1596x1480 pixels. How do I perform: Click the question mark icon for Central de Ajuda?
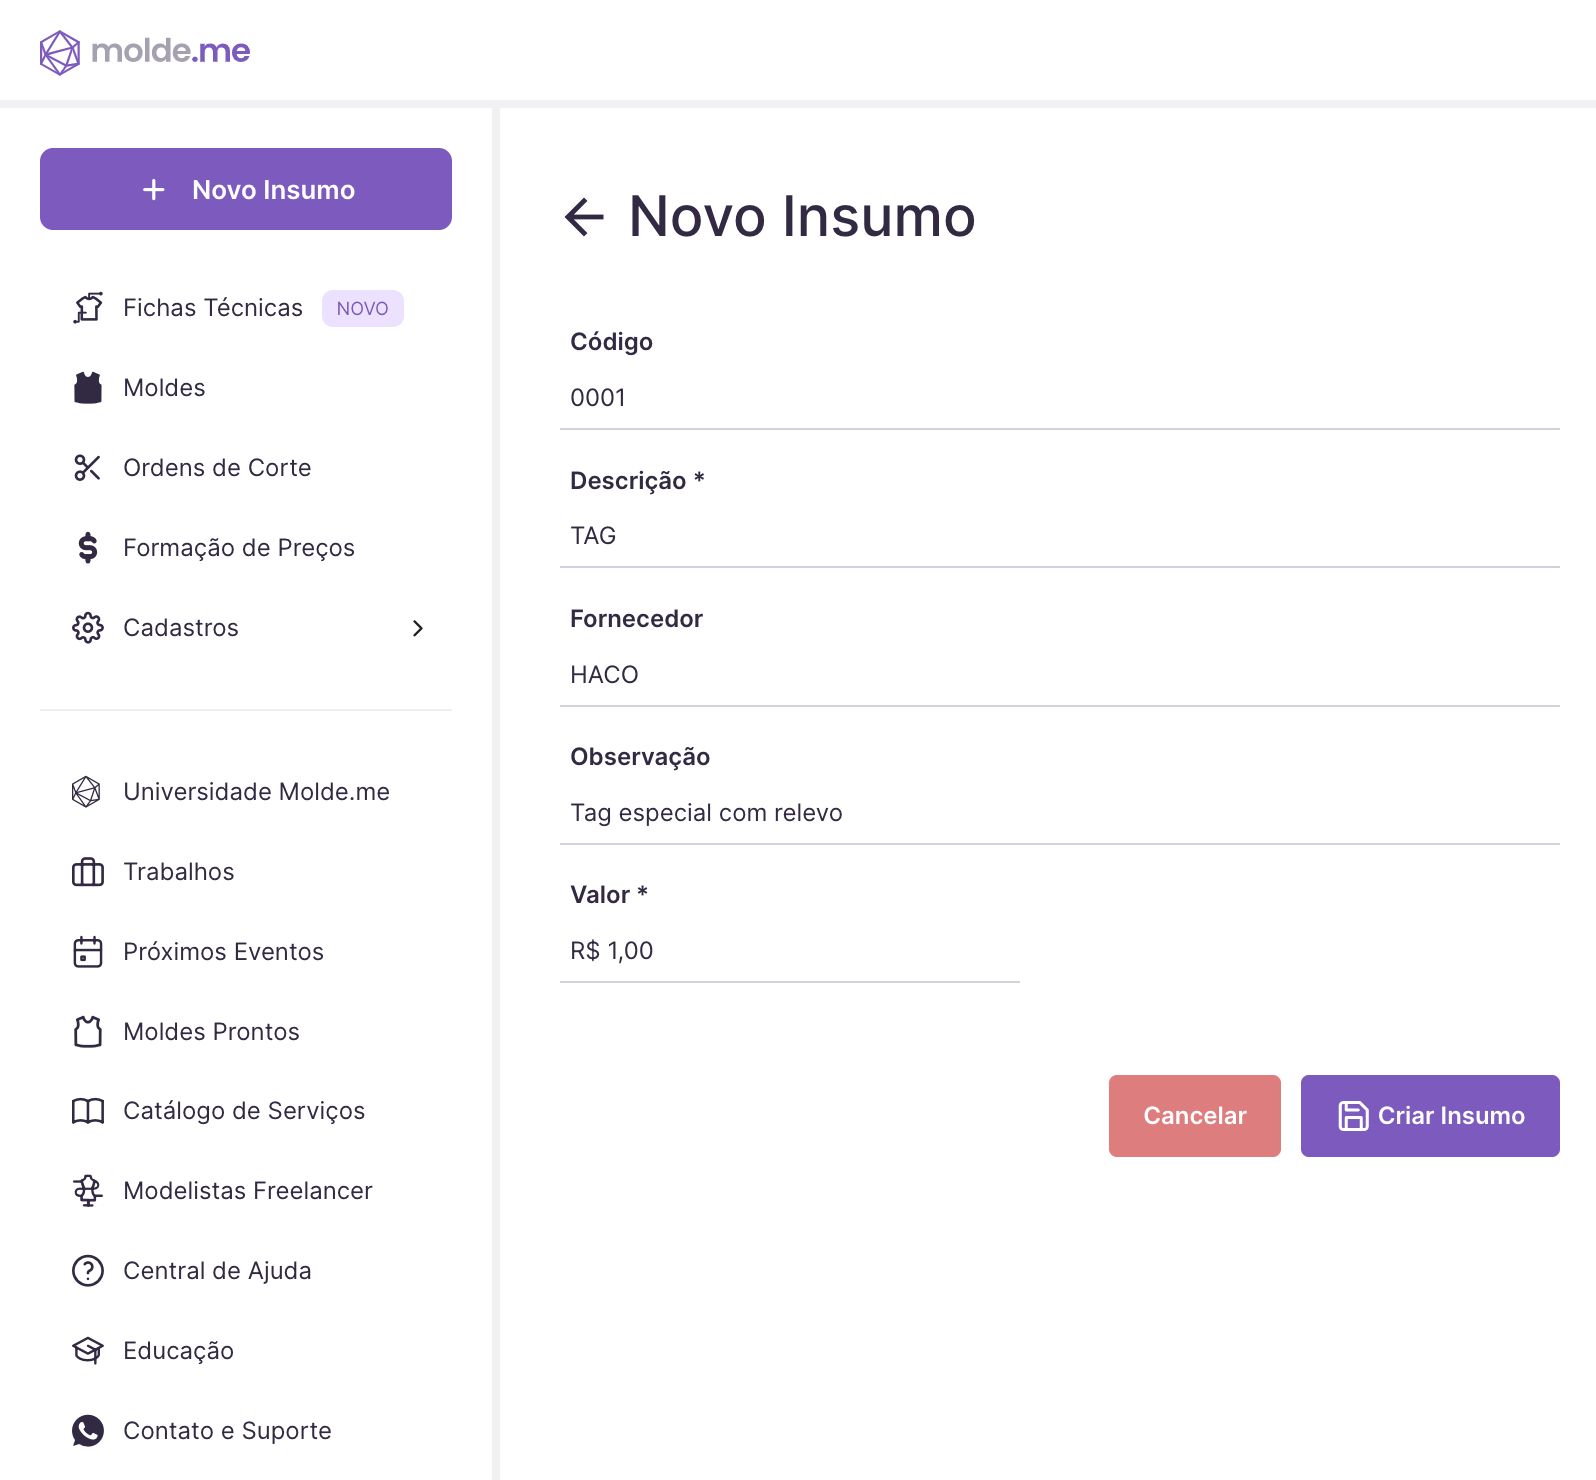(88, 1271)
